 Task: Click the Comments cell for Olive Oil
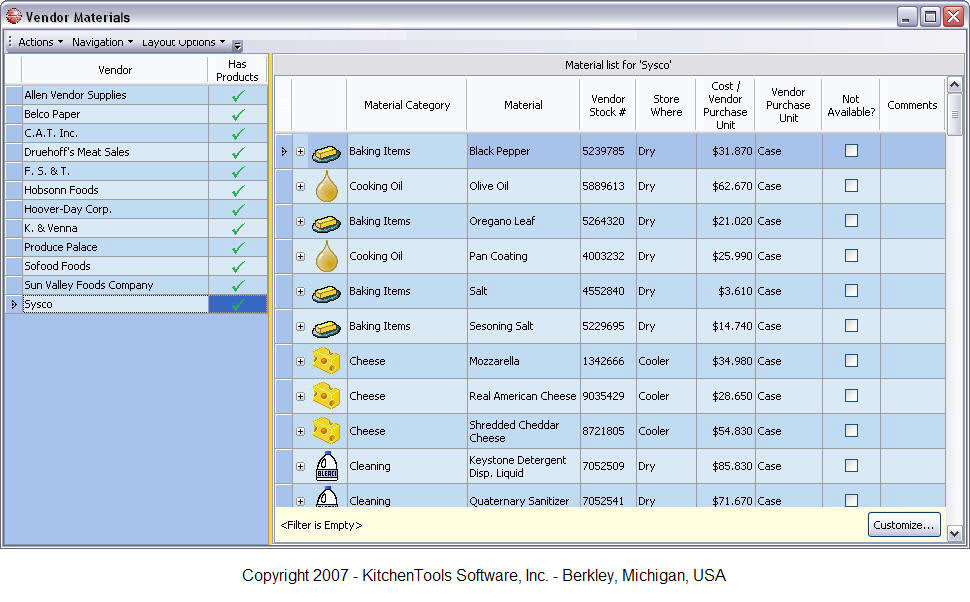912,186
